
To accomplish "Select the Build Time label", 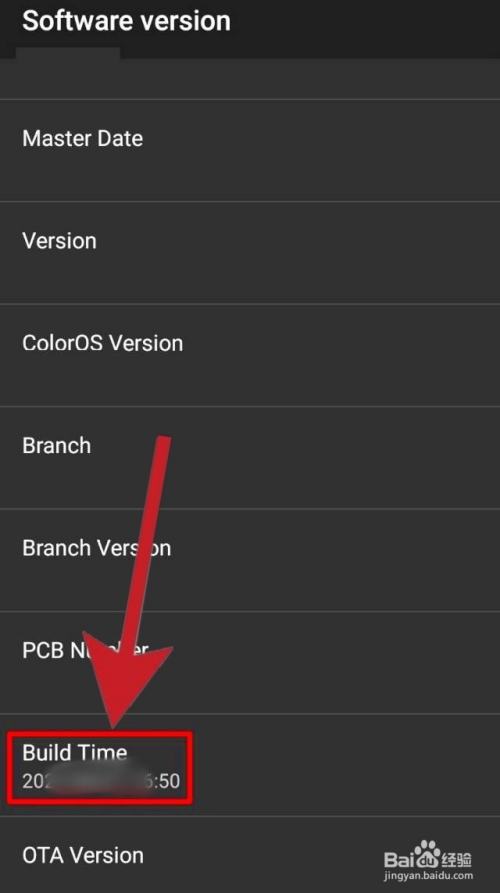I will click(75, 752).
